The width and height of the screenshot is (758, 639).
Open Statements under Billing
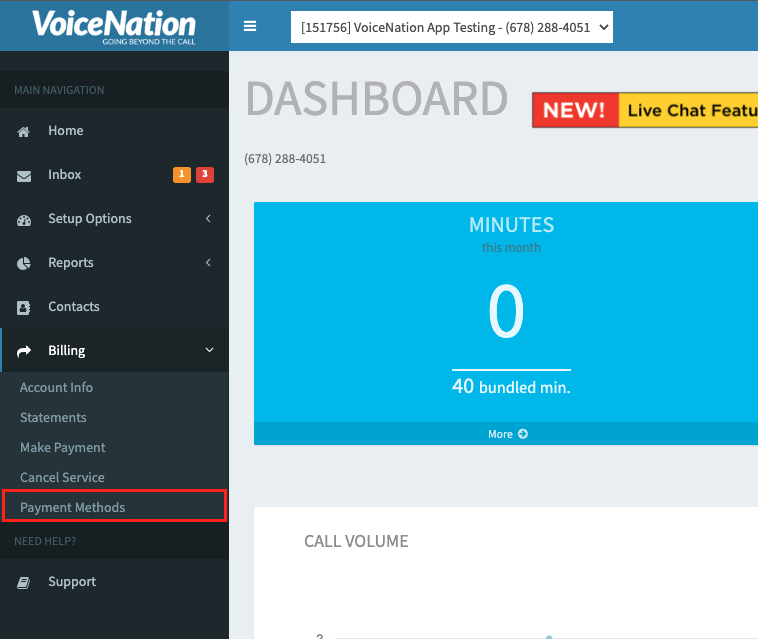click(53, 417)
